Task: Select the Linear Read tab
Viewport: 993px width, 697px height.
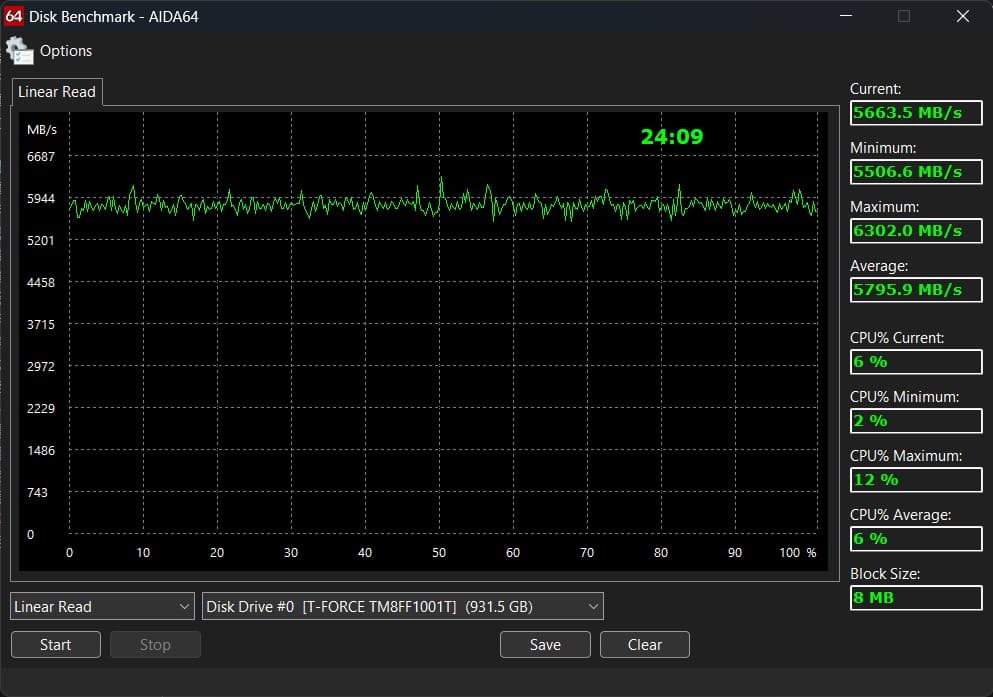Action: tap(57, 92)
